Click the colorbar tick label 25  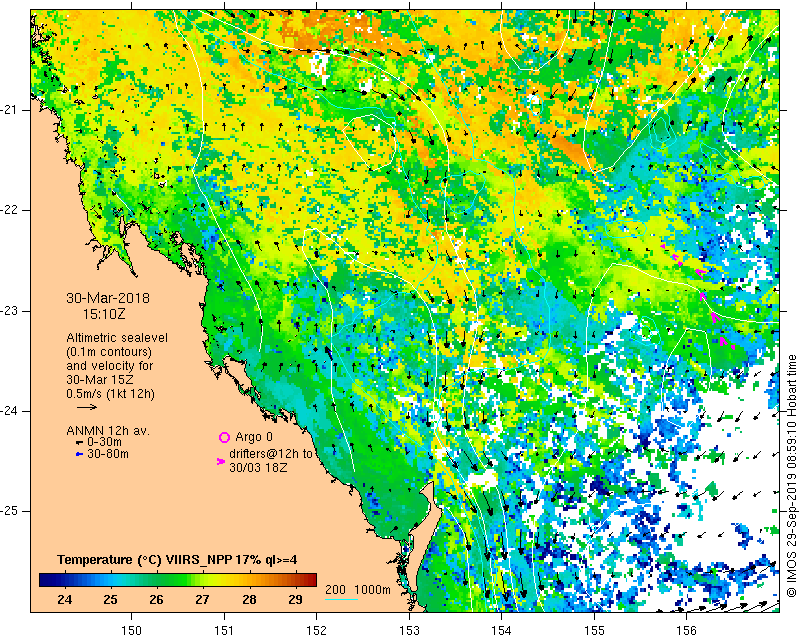point(111,600)
